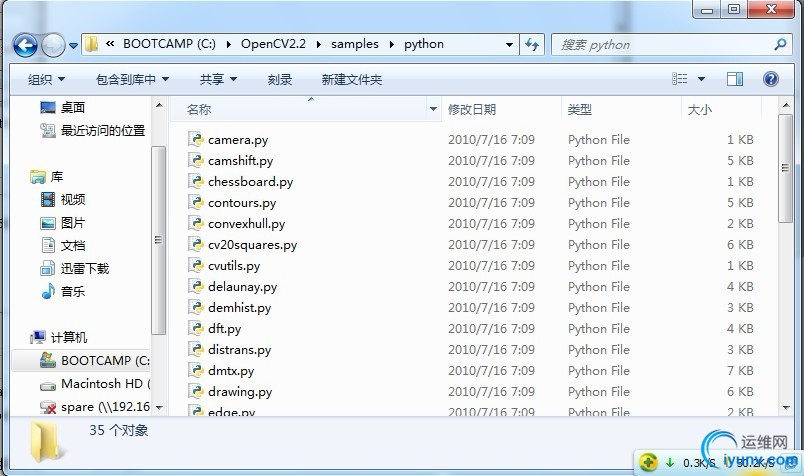Select the dmtx.py file name

coord(231,371)
